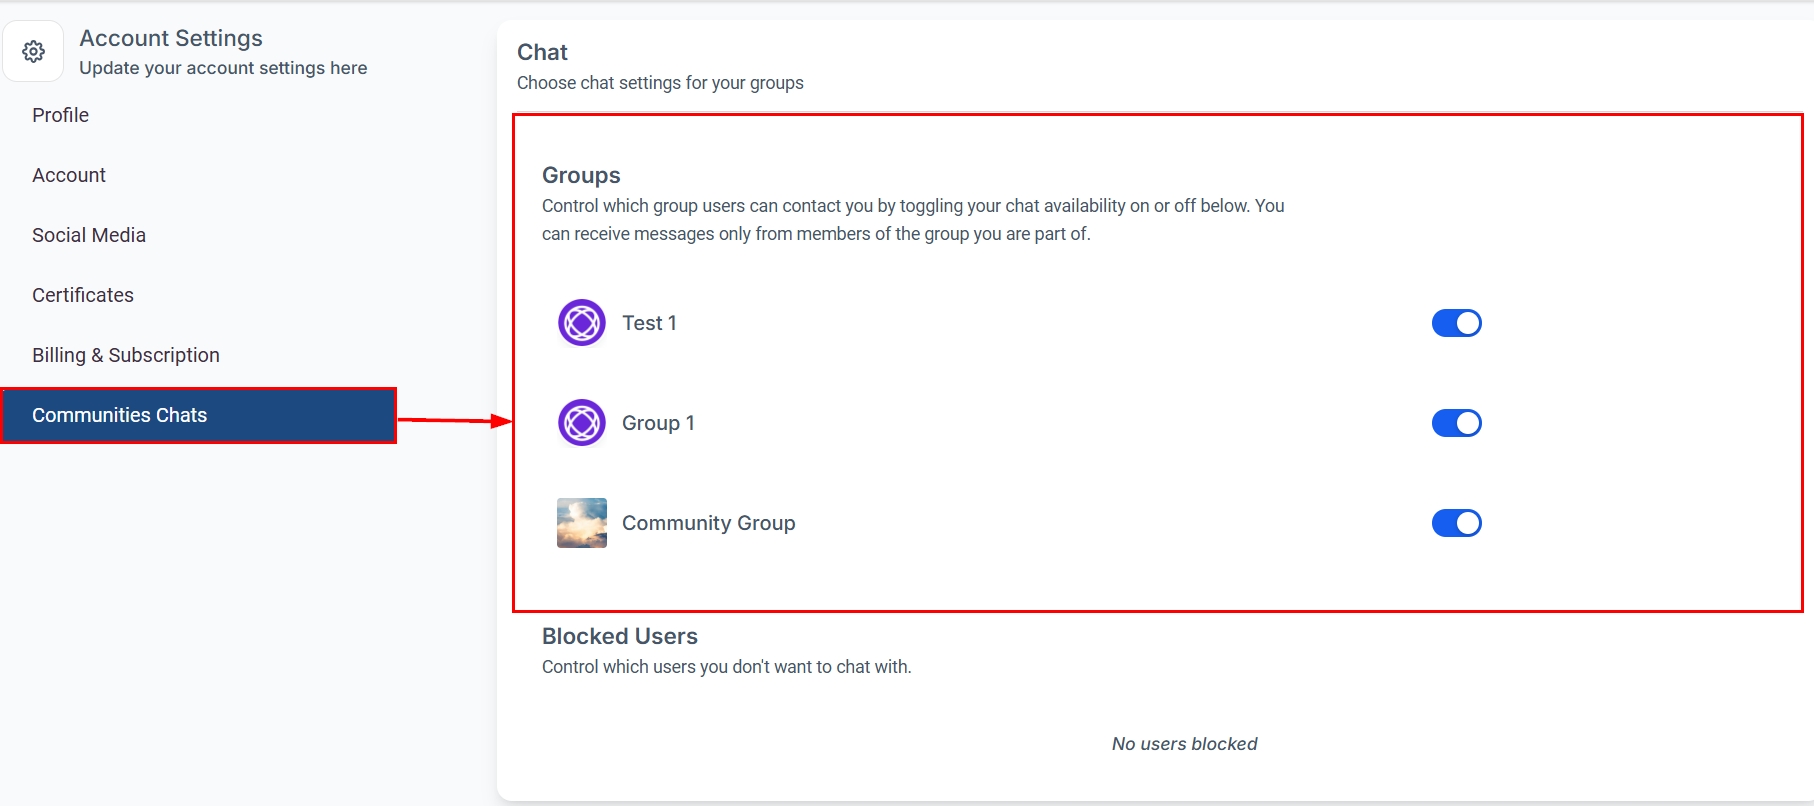Screen dimensions: 1814x806
Task: Click the Blocked Users heading
Action: coord(620,636)
